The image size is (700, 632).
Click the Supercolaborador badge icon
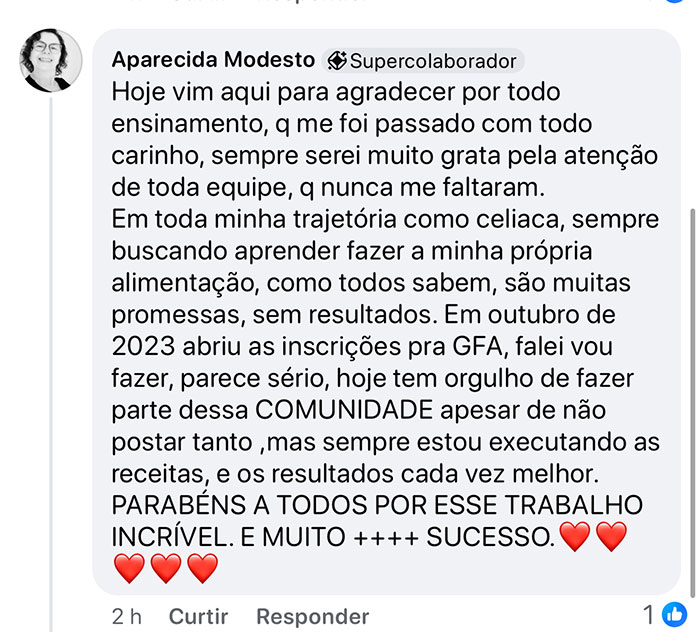tap(337, 61)
